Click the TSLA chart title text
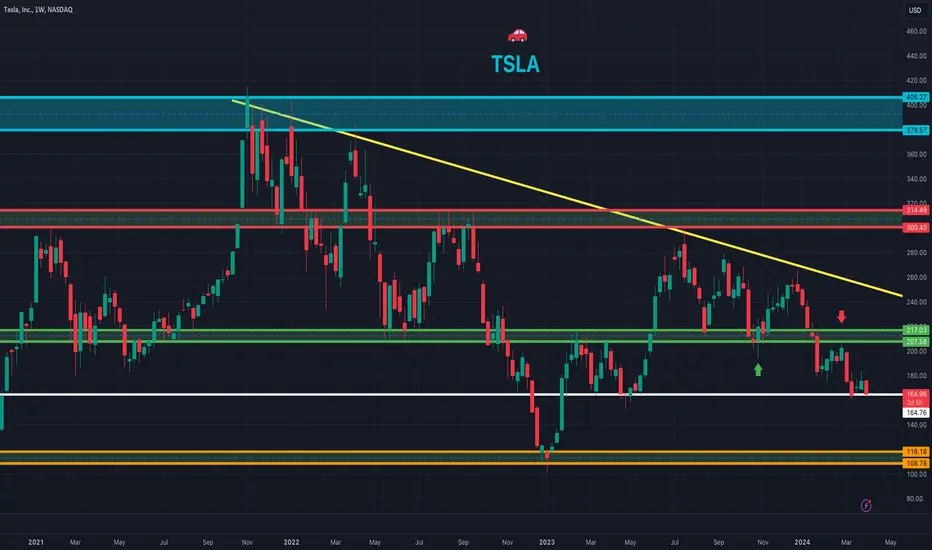Screen dimensions: 932x550 [515, 64]
